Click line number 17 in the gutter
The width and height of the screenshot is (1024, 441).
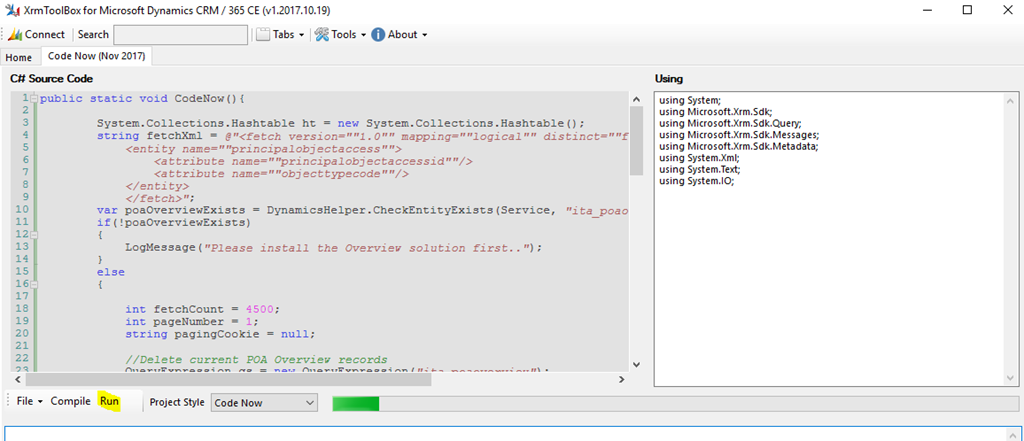[22, 297]
